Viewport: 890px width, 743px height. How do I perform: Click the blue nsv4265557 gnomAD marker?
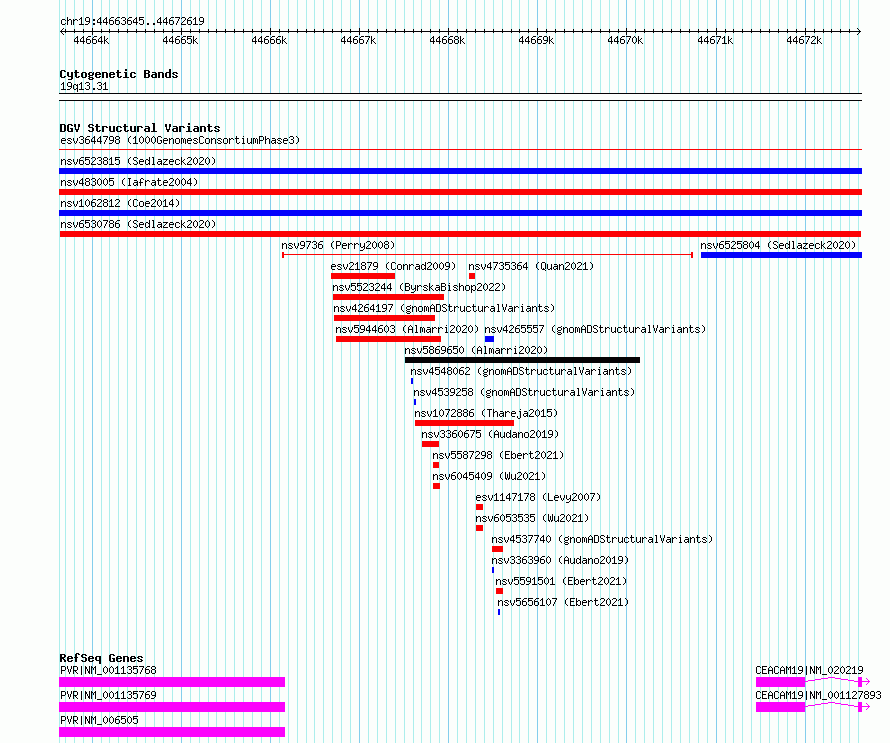[x=489, y=339]
